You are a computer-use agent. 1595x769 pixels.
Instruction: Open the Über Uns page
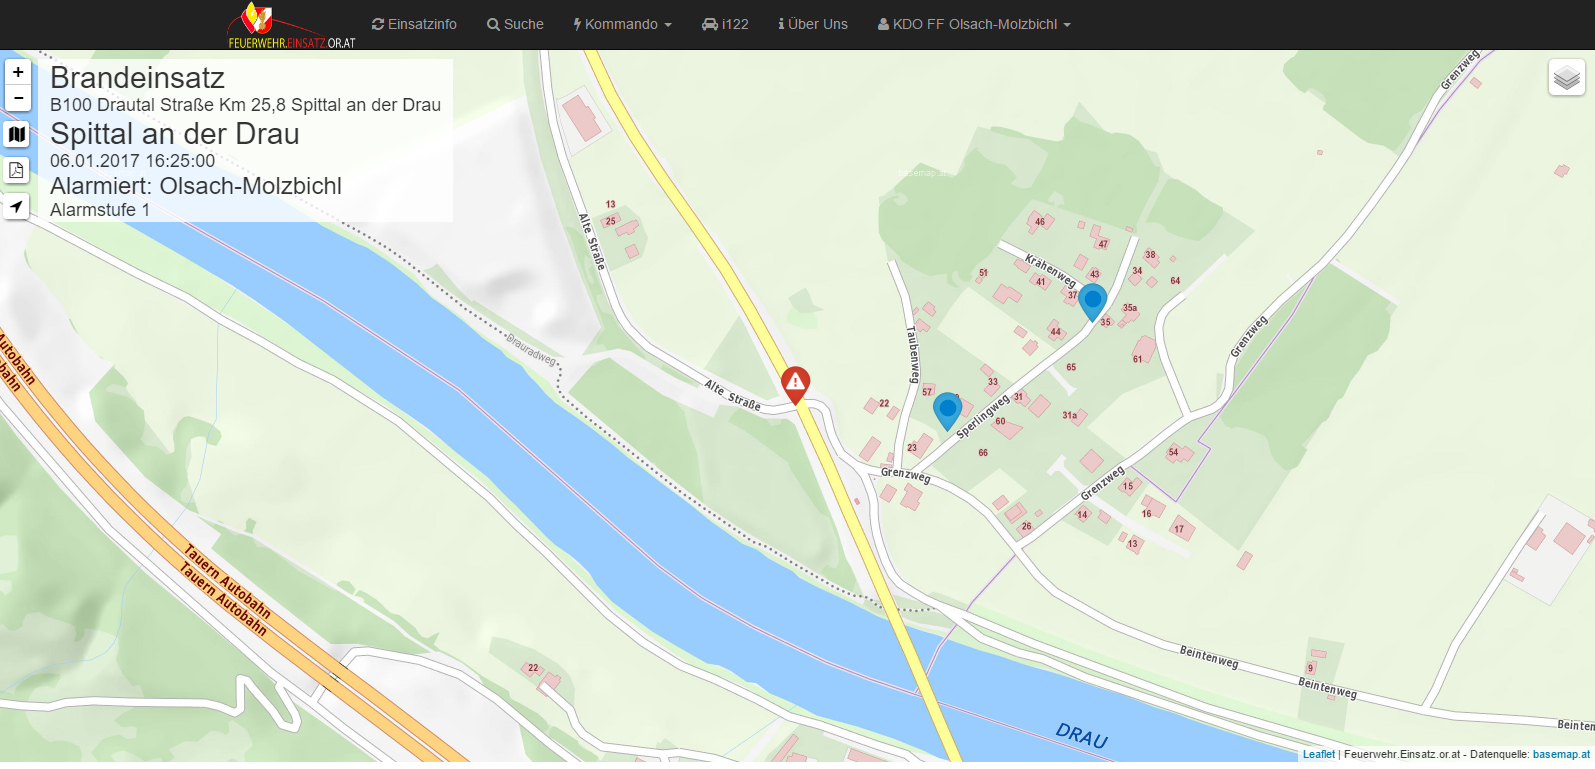click(x=812, y=24)
